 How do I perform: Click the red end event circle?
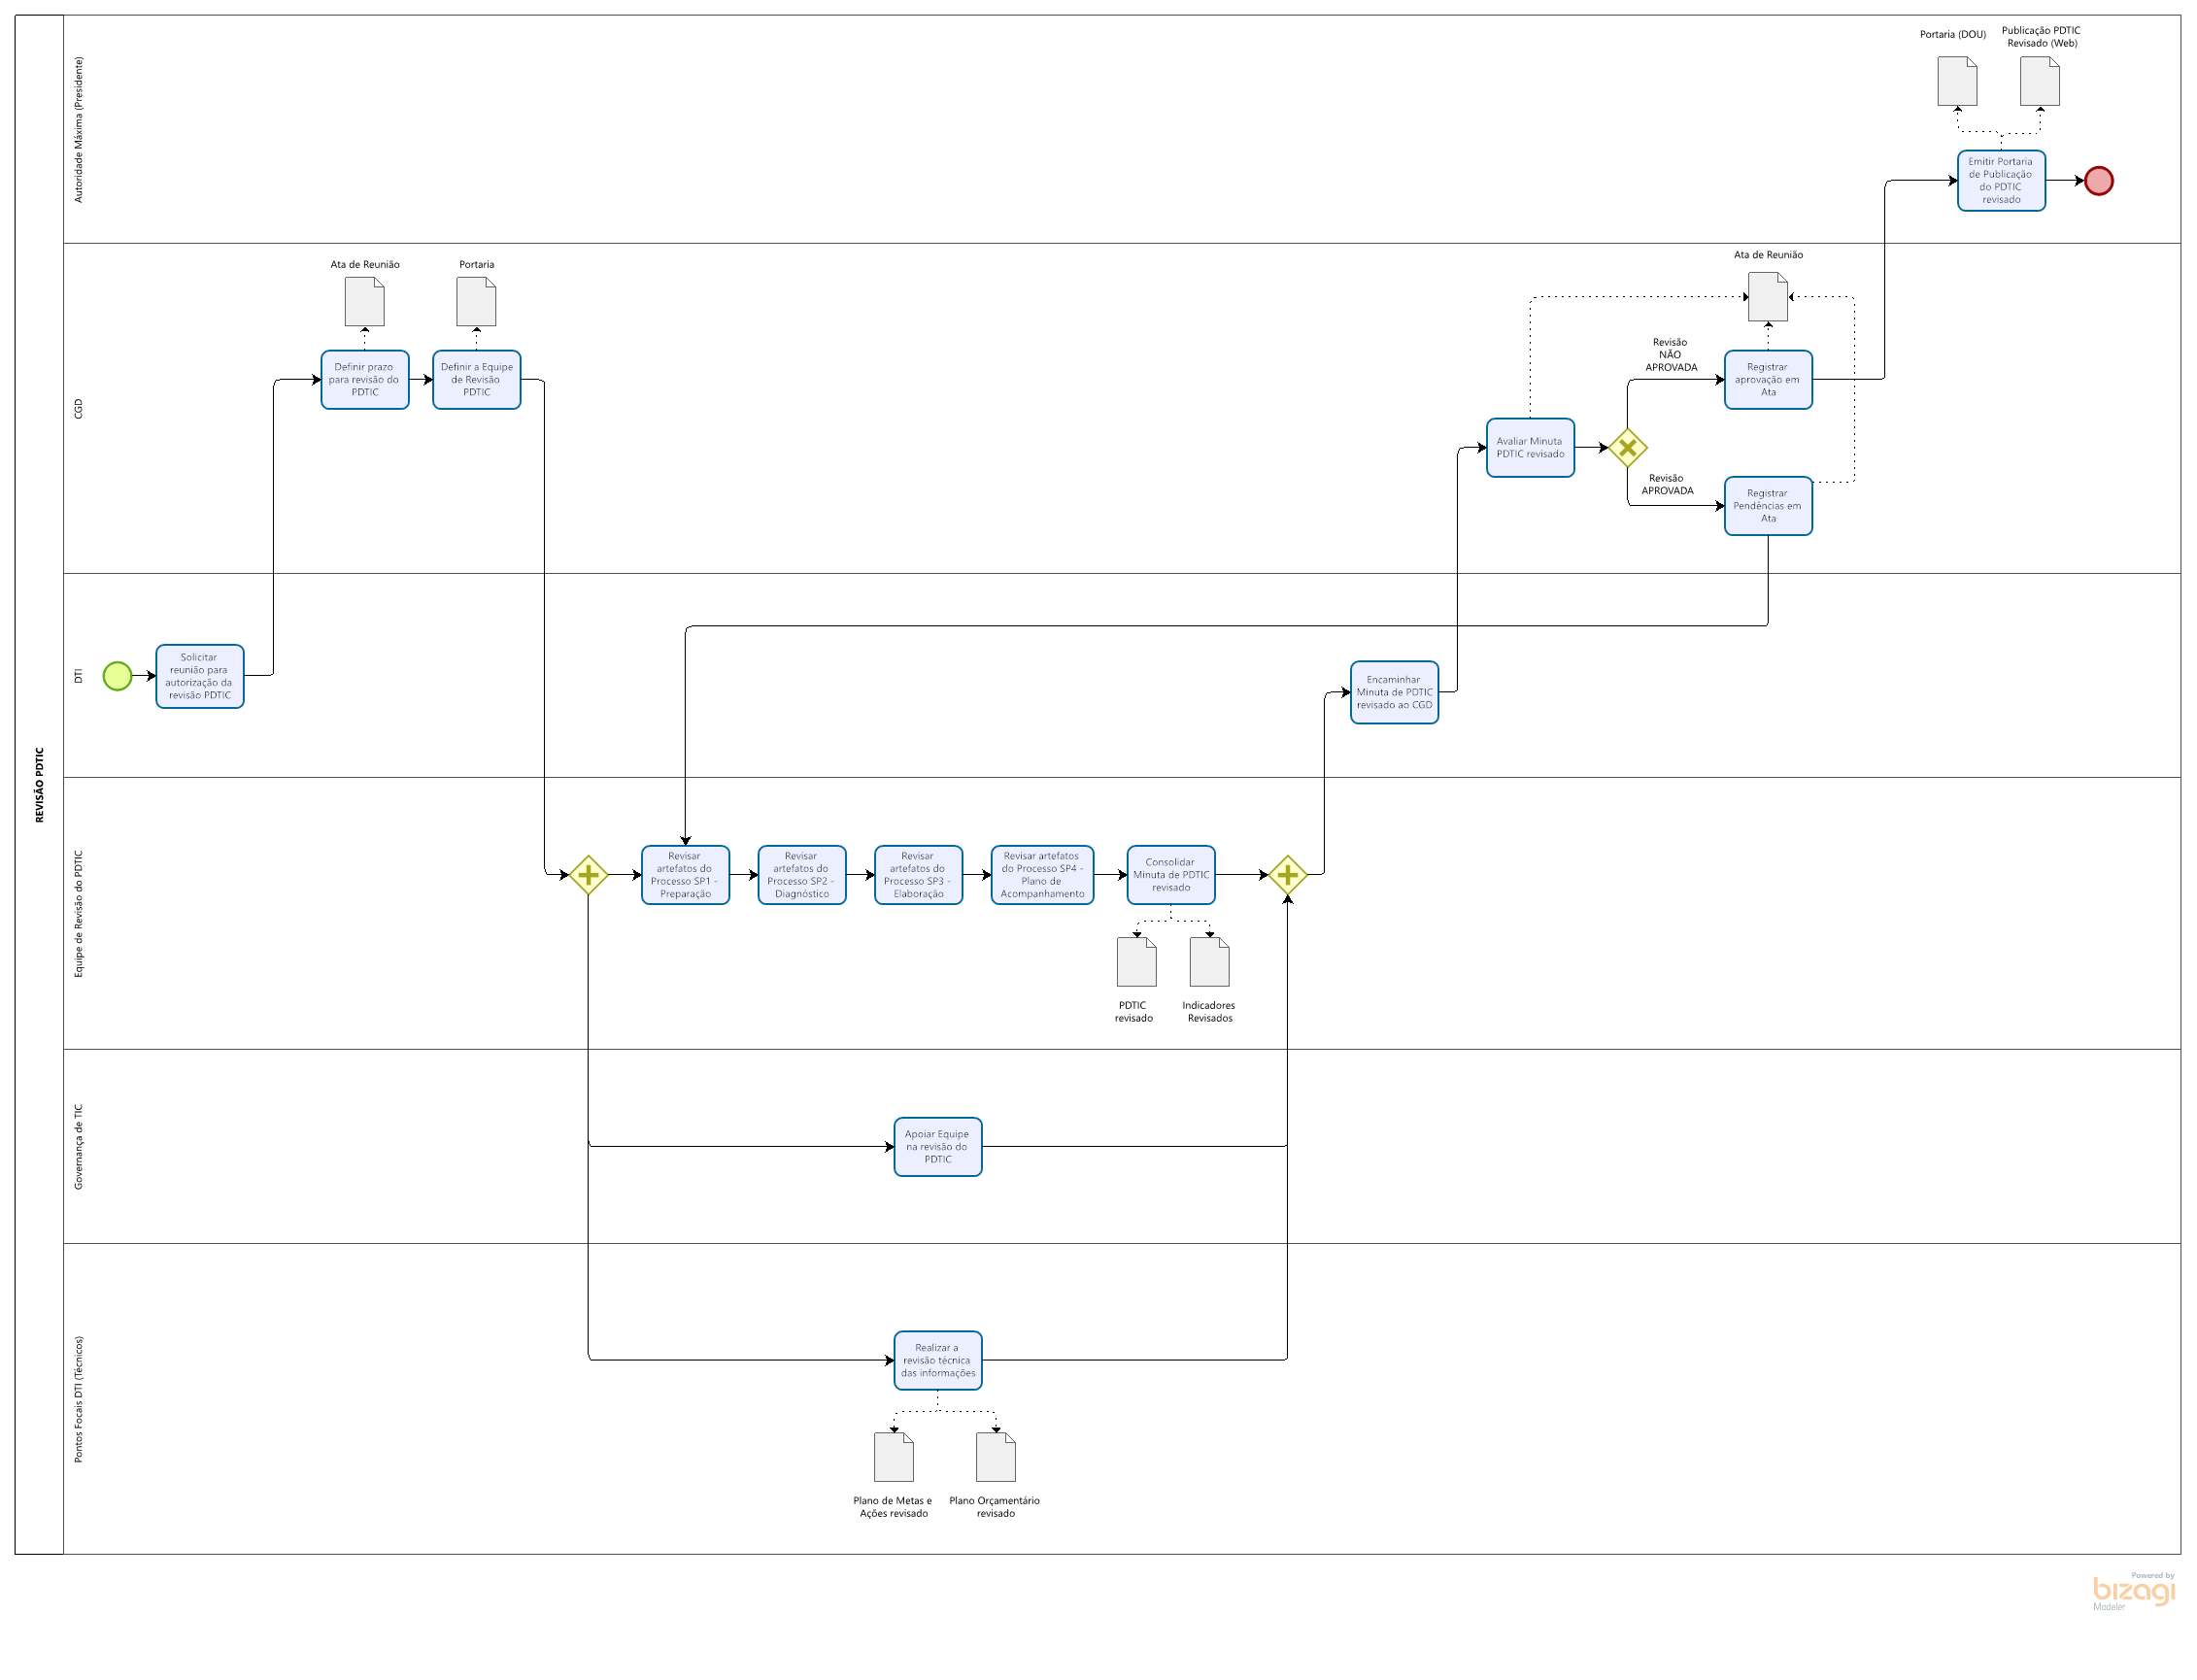(x=2097, y=181)
